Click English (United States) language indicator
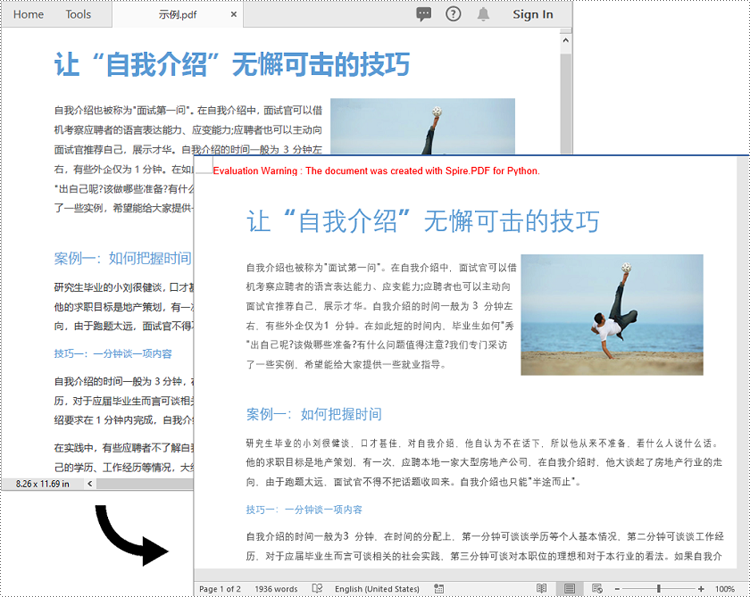Viewport: 750px width, 597px height. (377, 589)
